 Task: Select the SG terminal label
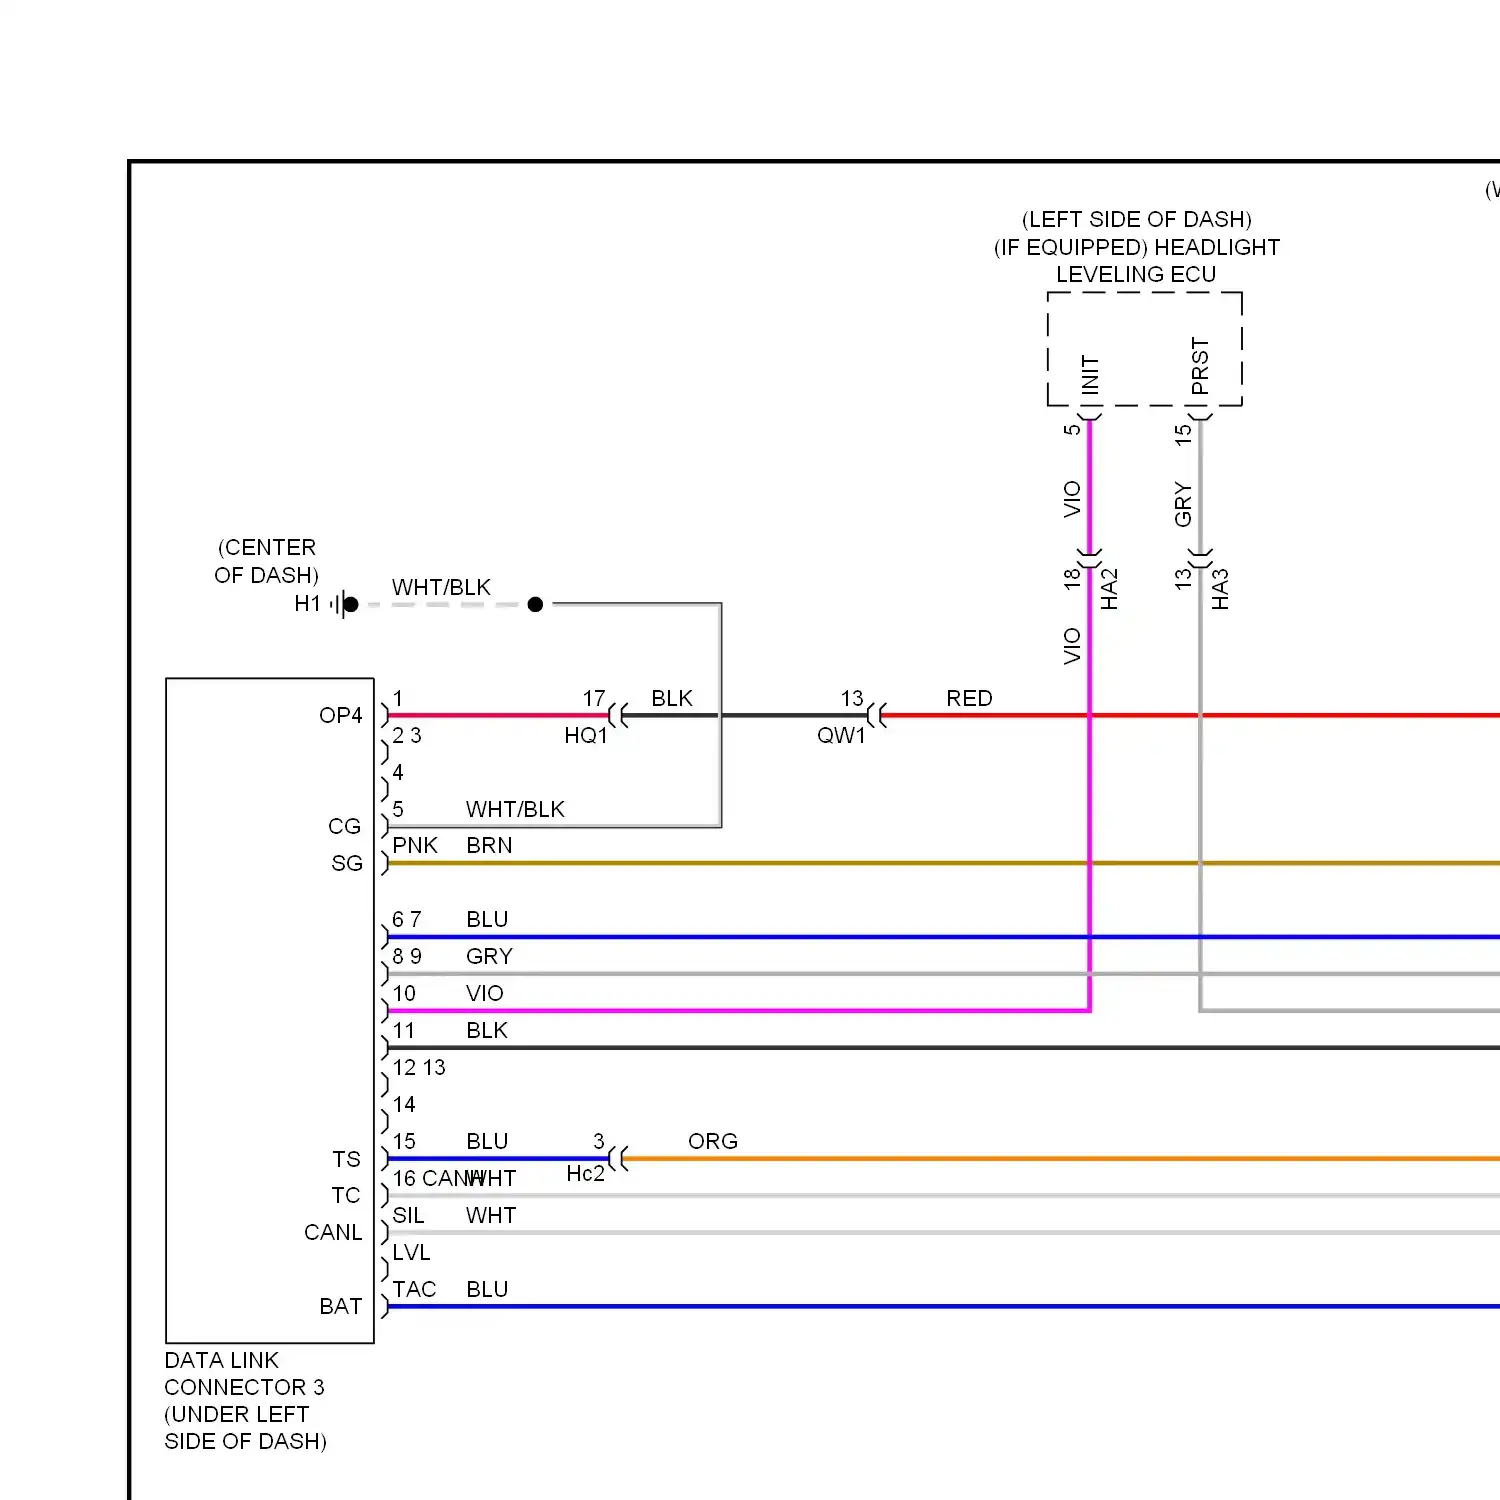pyautogui.click(x=347, y=863)
